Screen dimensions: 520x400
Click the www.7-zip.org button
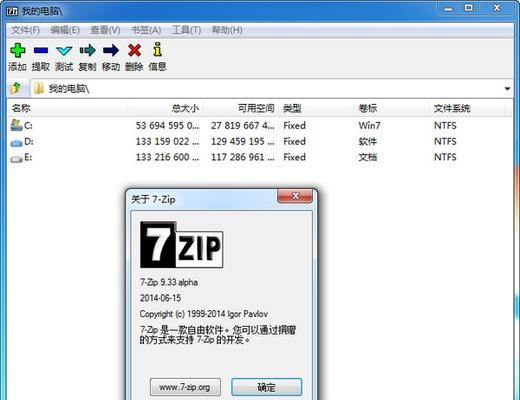(x=185, y=387)
